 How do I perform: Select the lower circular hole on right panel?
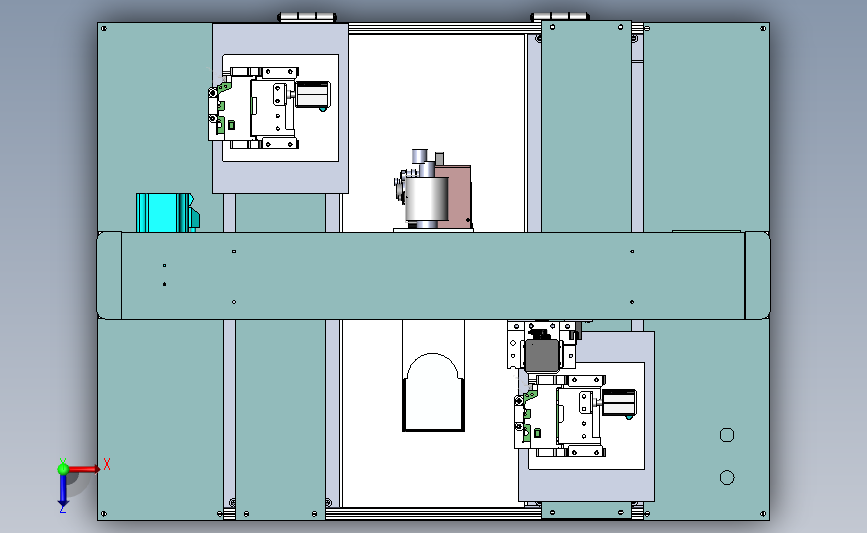click(727, 478)
